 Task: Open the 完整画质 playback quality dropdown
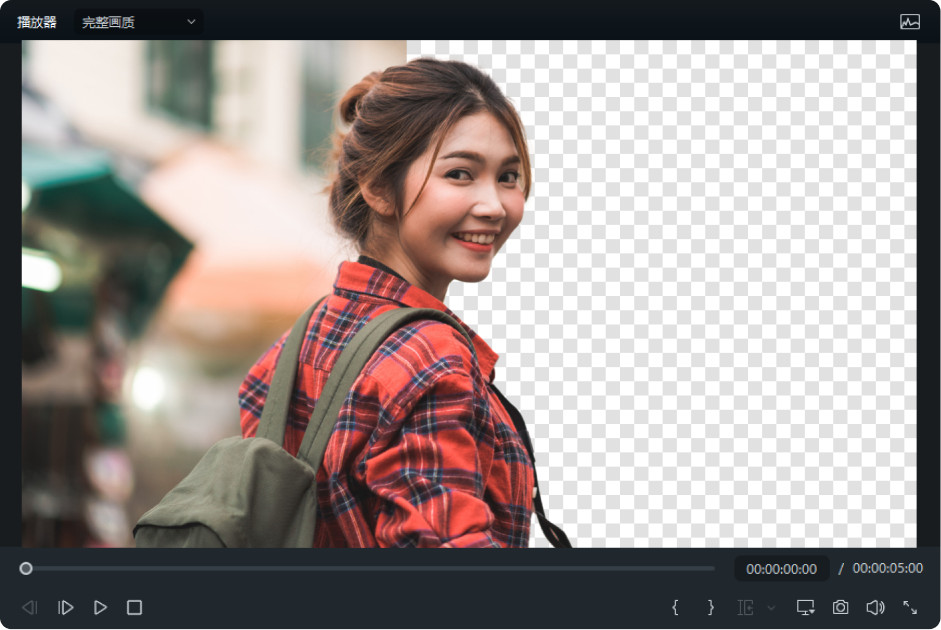(139, 22)
